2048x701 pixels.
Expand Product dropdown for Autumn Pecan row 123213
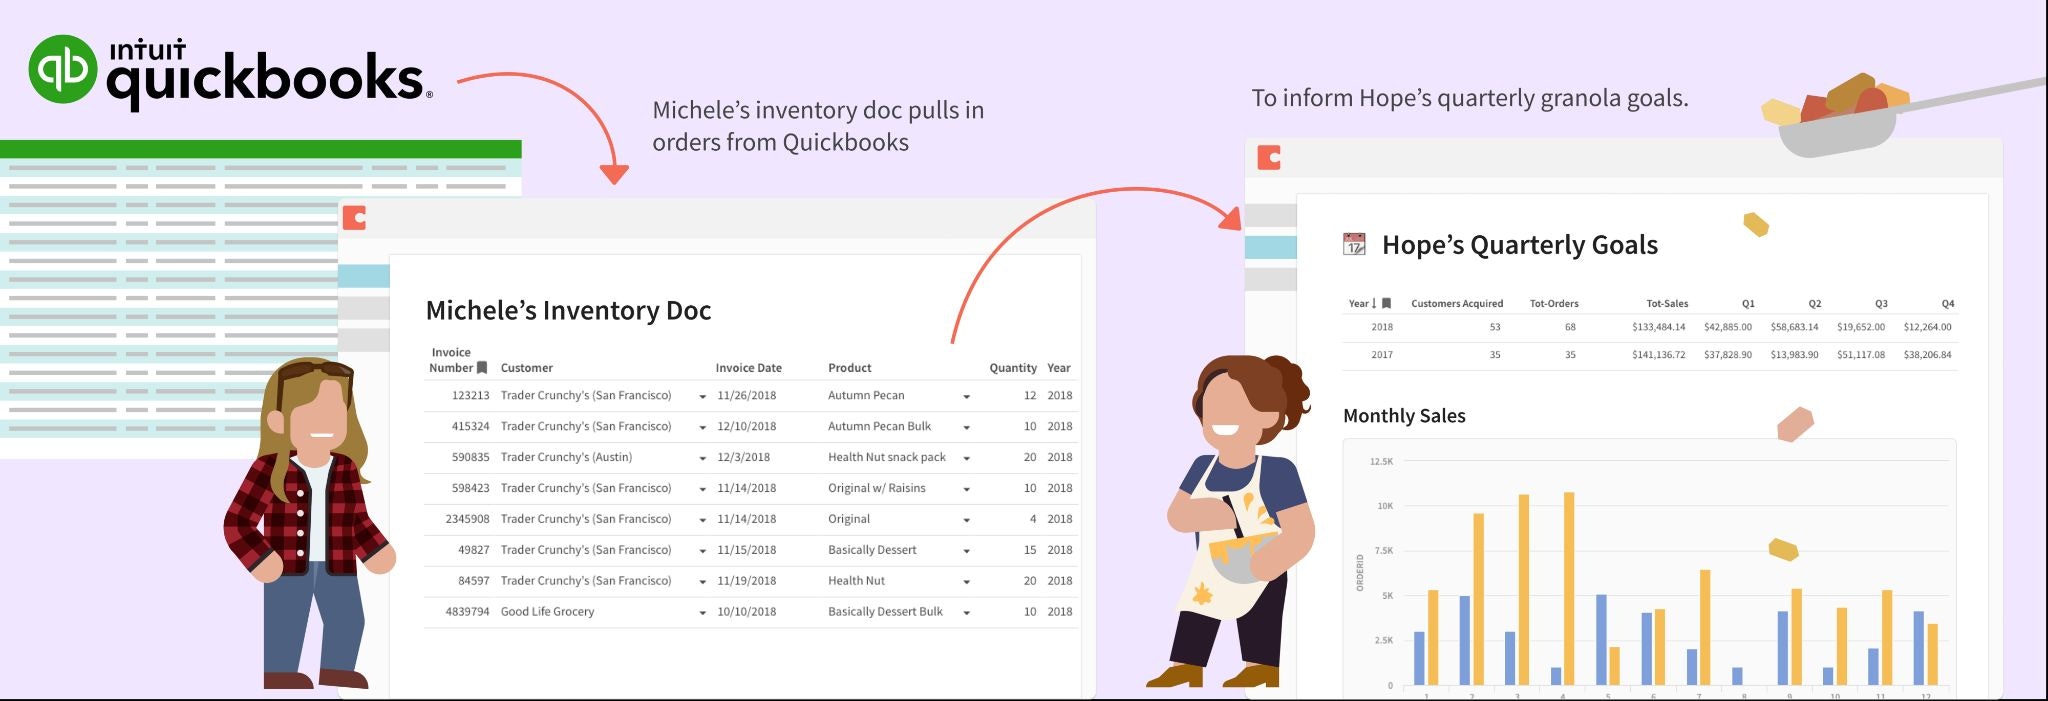click(x=966, y=397)
